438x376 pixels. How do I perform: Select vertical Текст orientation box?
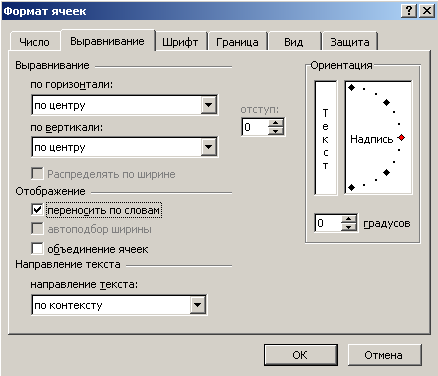coord(326,138)
